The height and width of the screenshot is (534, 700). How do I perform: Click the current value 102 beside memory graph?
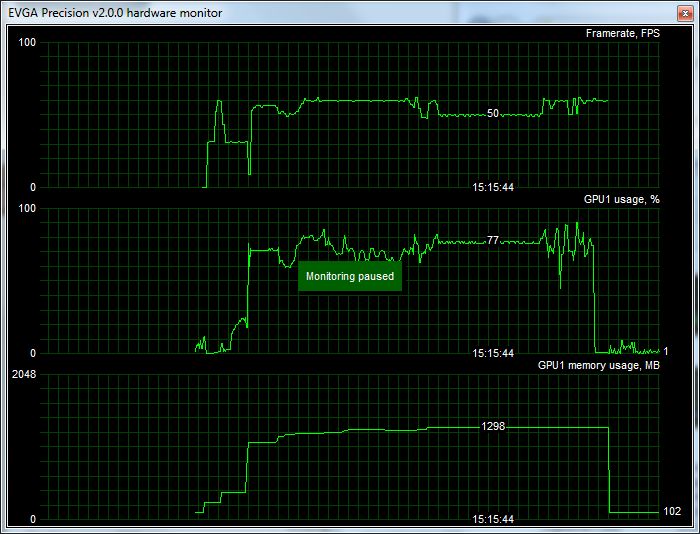click(672, 512)
